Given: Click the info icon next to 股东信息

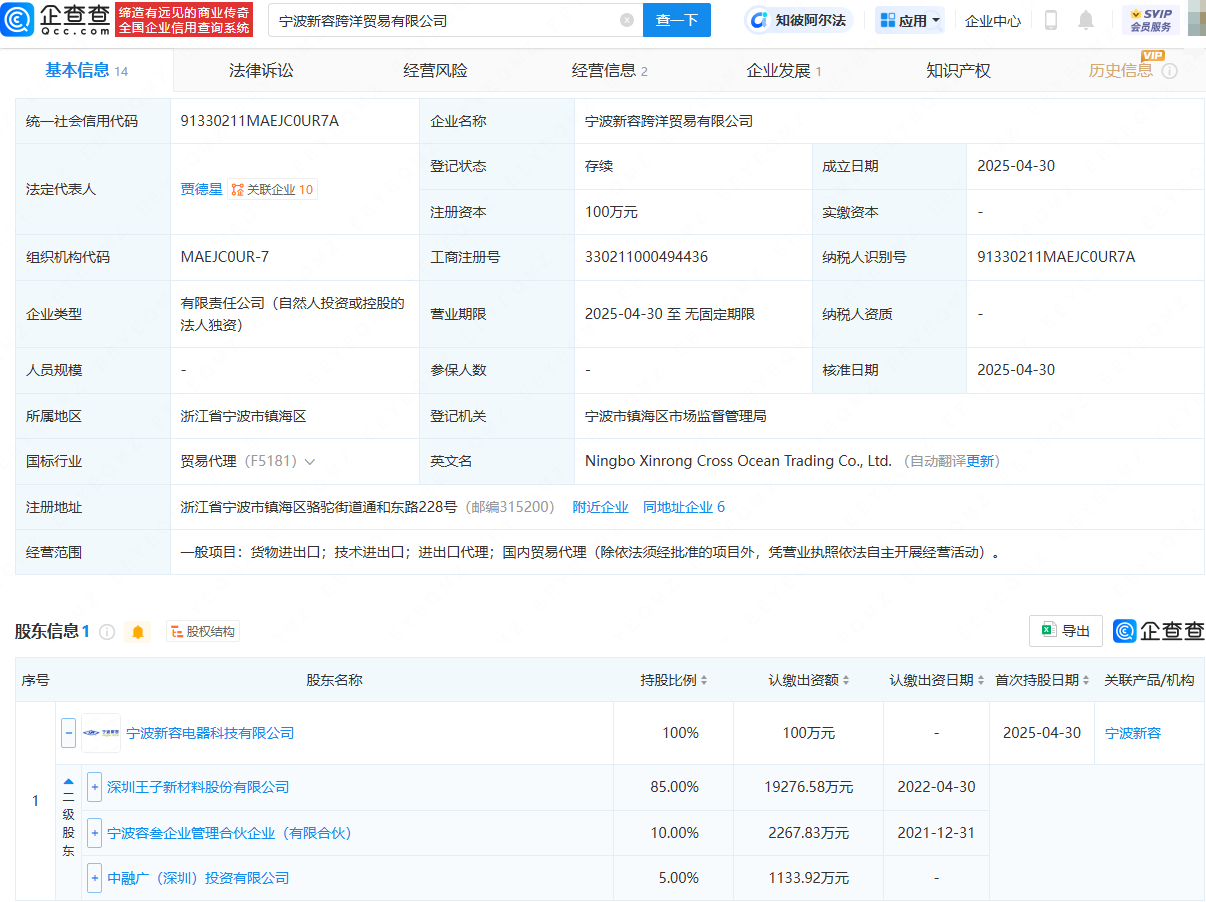Looking at the screenshot, I should tap(107, 632).
